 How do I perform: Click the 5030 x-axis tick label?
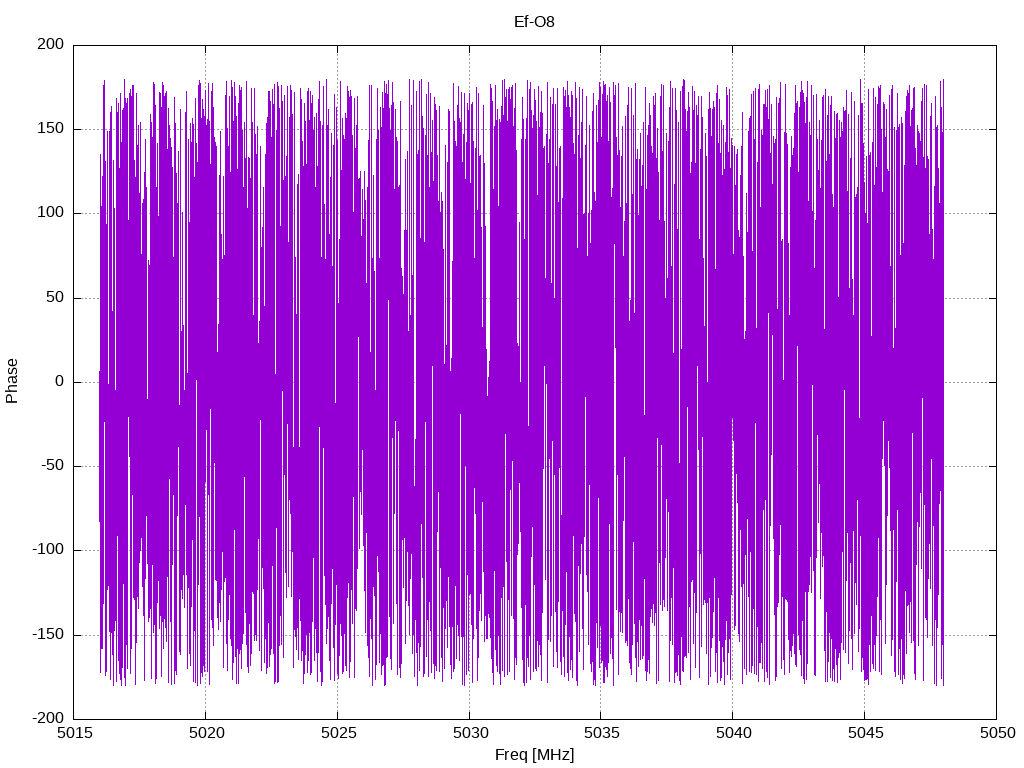pyautogui.click(x=470, y=733)
